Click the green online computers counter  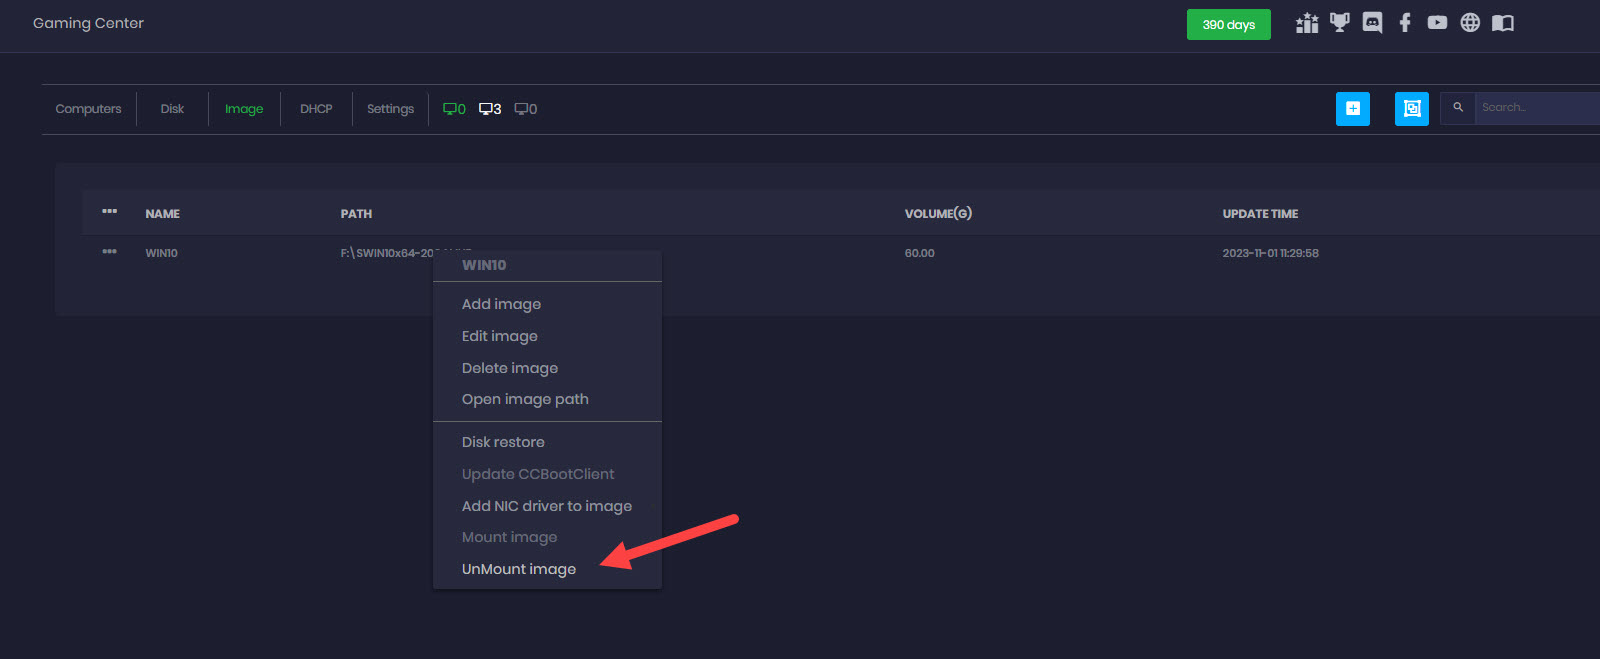[x=454, y=109]
